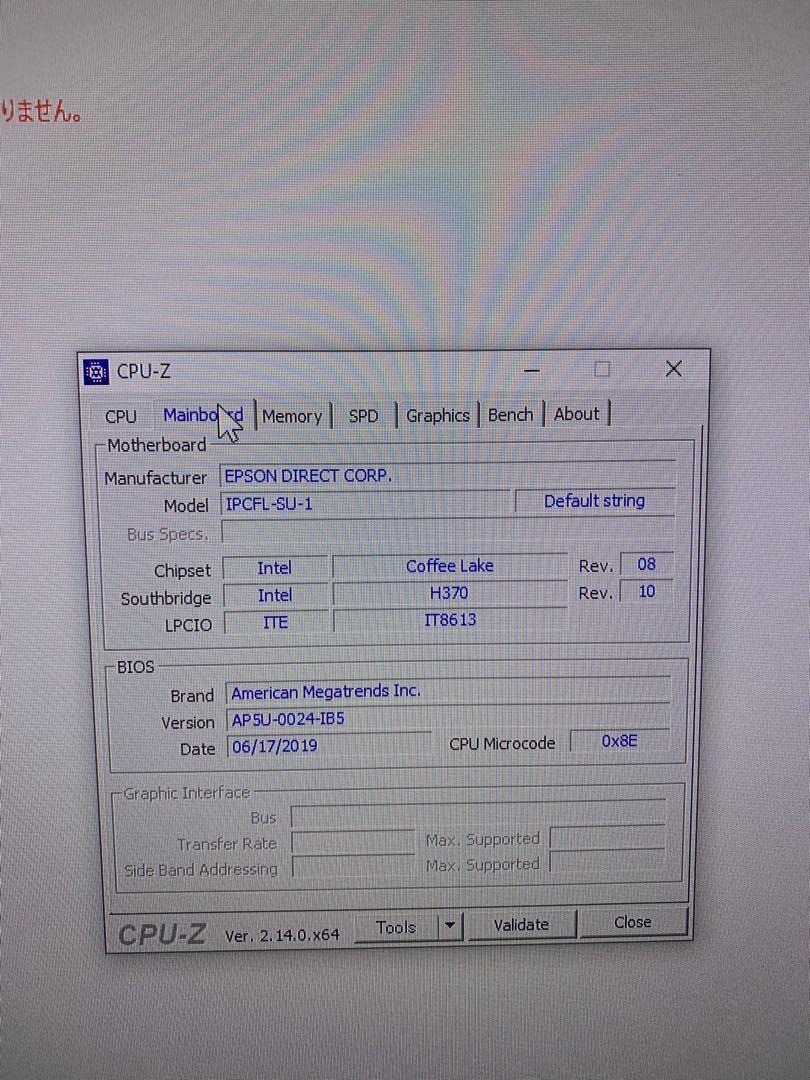This screenshot has width=810, height=1080.
Task: Click the Manufacturer label
Action: click(x=156, y=477)
